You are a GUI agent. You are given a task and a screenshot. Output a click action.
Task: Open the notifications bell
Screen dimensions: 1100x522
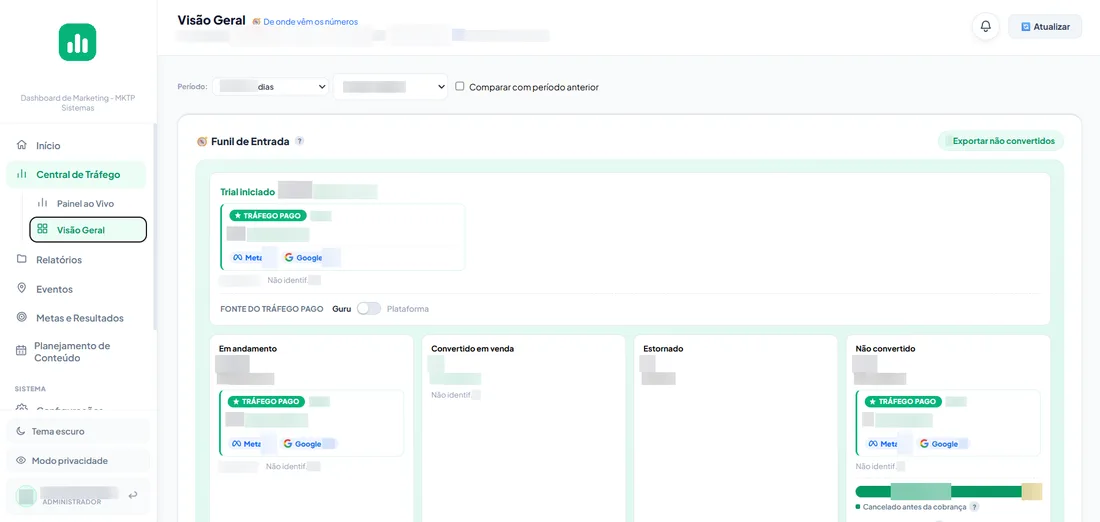986,27
